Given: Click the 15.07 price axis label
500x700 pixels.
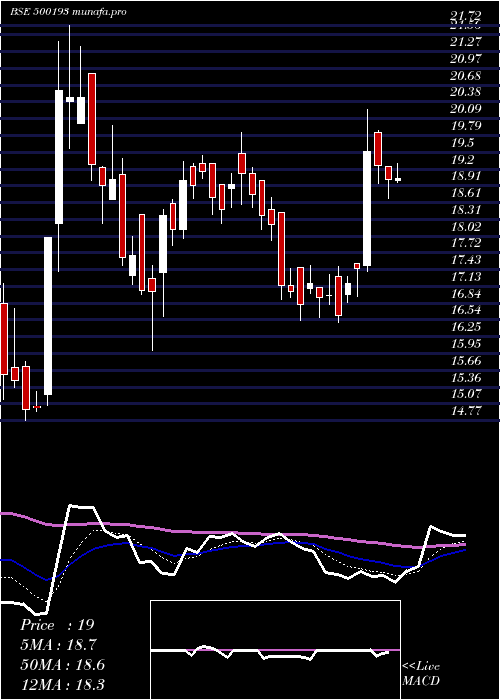Looking at the screenshot, I should point(466,394).
